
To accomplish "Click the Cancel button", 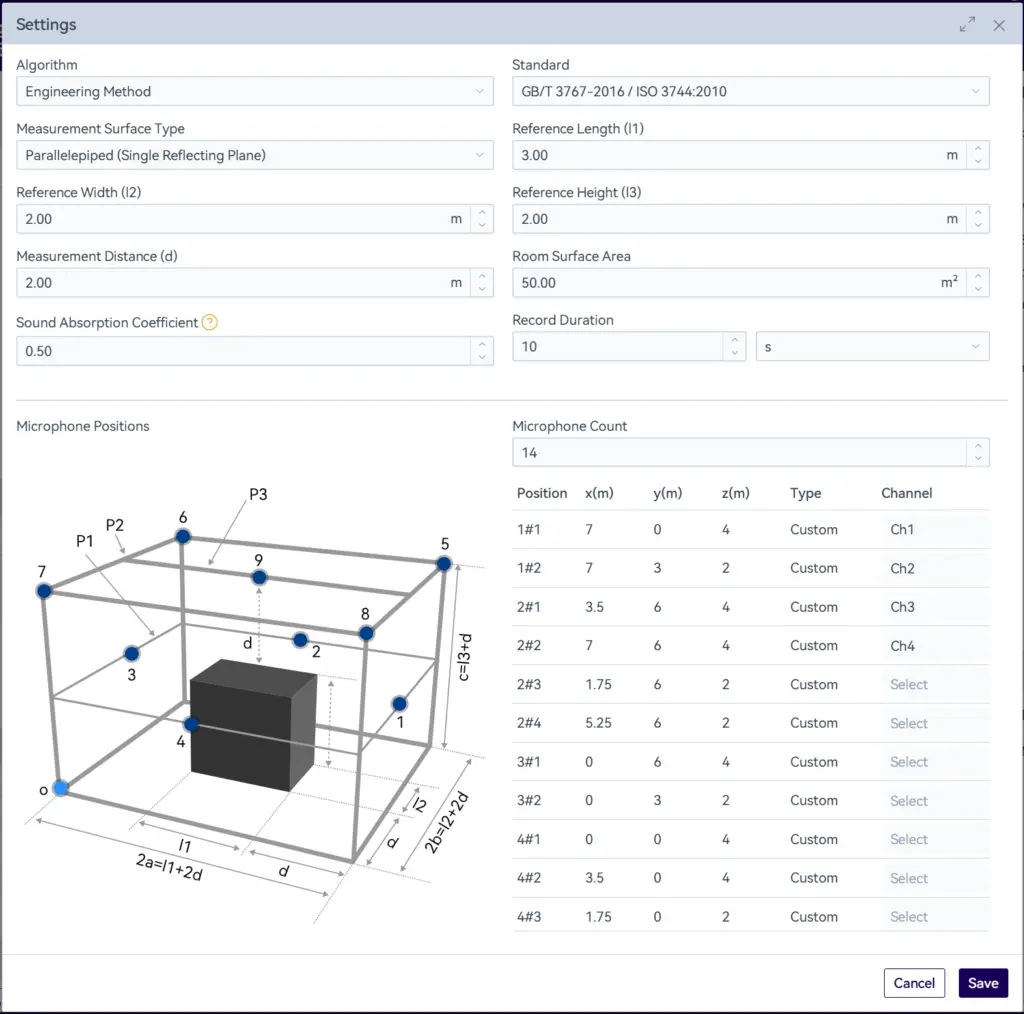I will point(914,983).
